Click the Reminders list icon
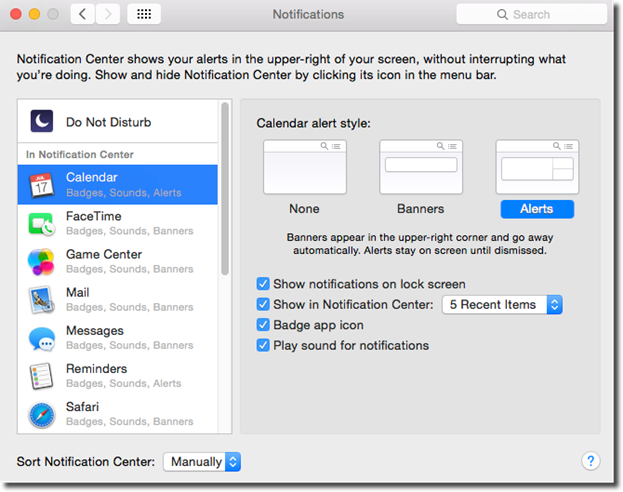The width and height of the screenshot is (623, 492). [x=41, y=376]
